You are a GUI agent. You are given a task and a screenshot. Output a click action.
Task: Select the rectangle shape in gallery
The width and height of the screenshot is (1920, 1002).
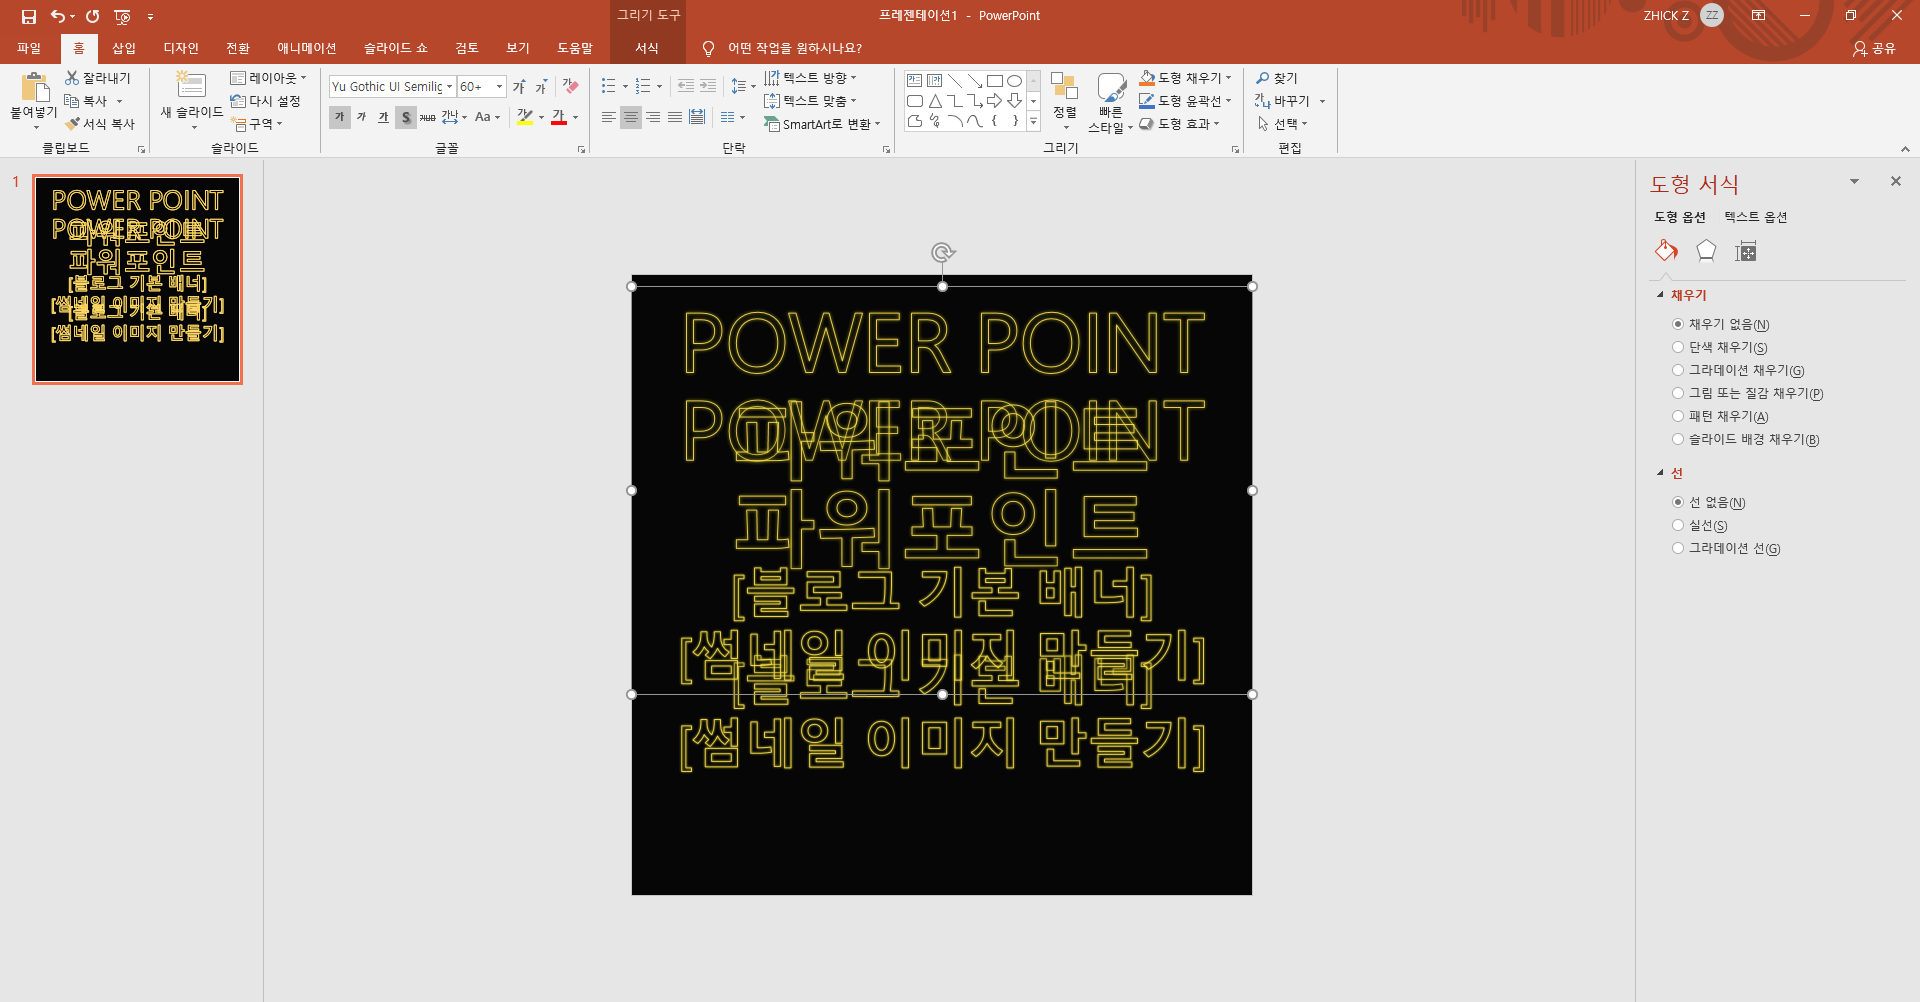[995, 81]
